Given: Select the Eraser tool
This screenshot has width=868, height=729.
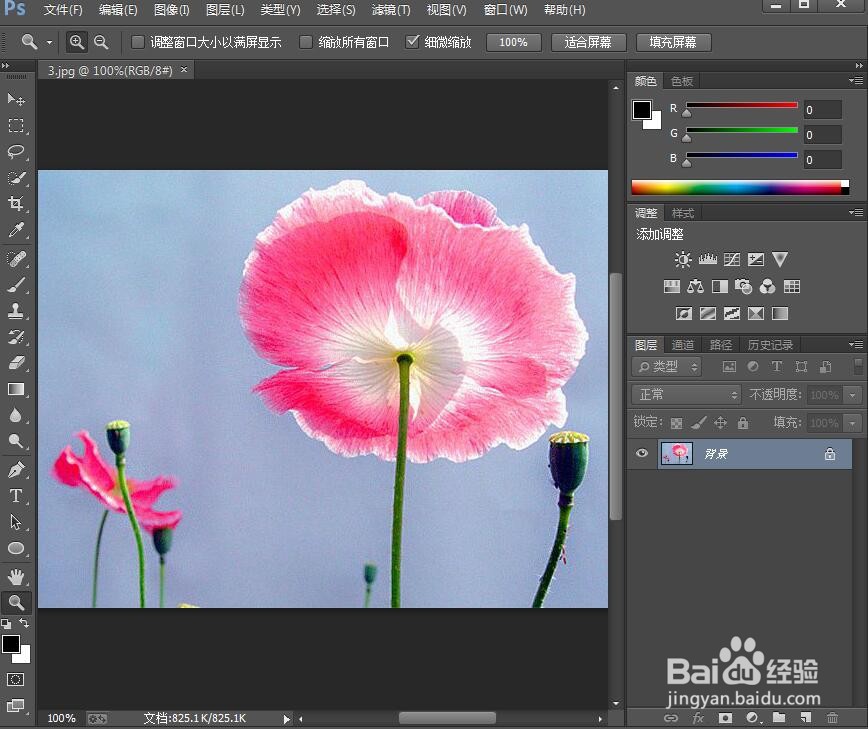Looking at the screenshot, I should 16,363.
